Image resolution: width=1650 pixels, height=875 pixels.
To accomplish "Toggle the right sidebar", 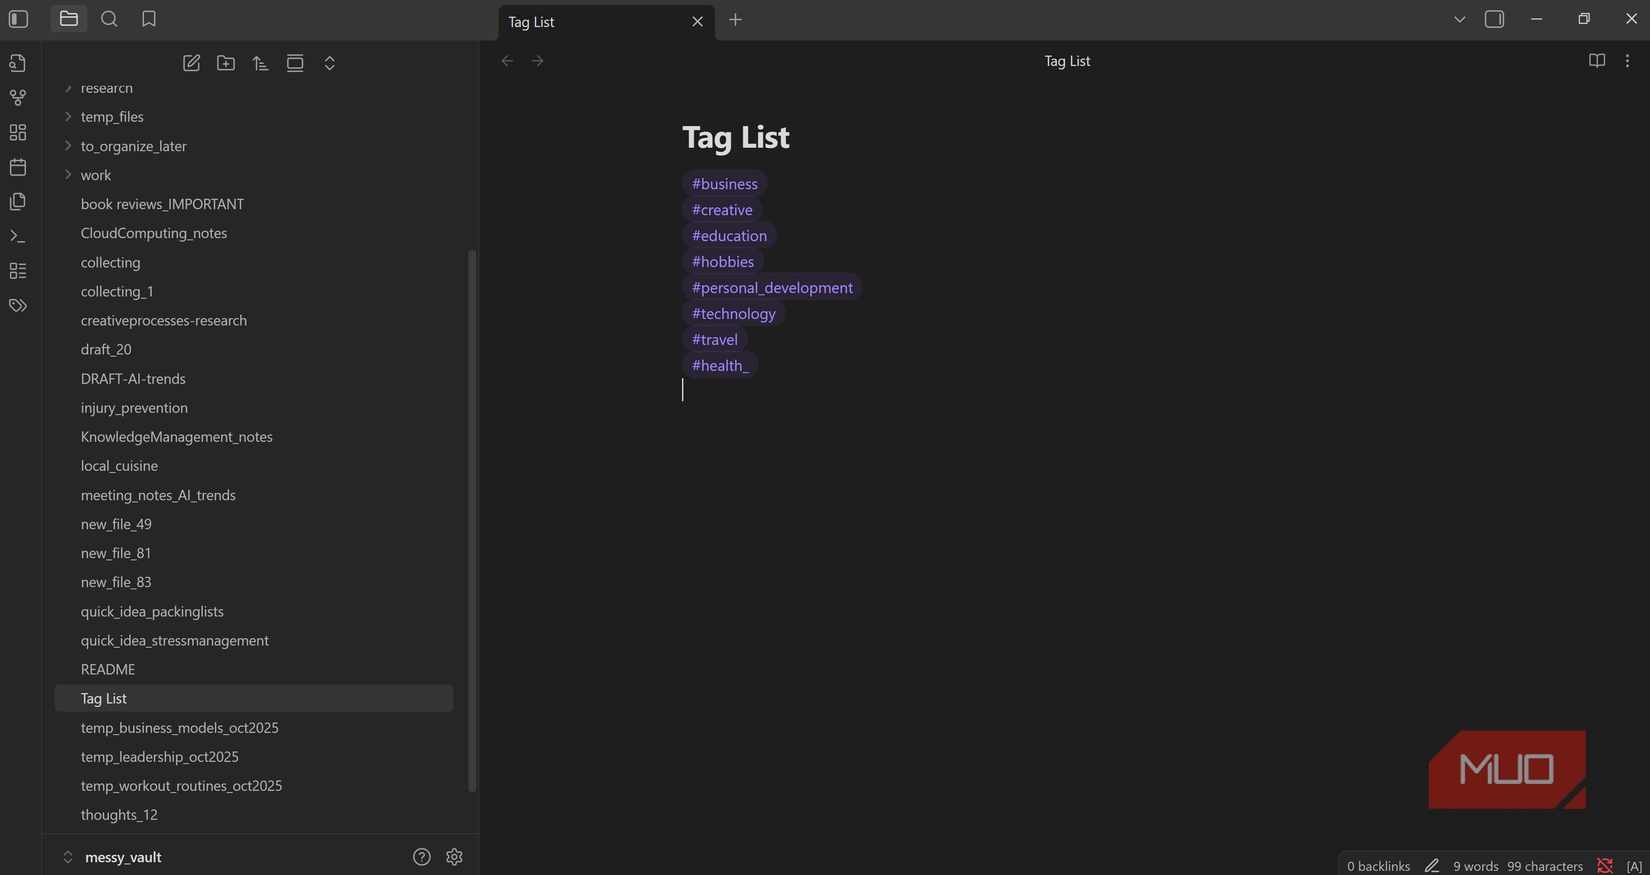I will (1494, 19).
